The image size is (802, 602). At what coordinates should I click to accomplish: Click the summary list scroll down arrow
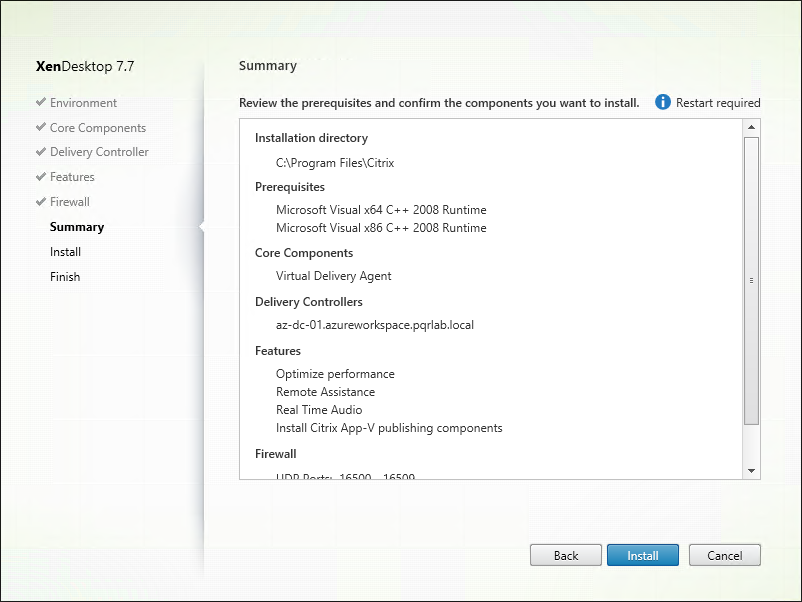751,471
